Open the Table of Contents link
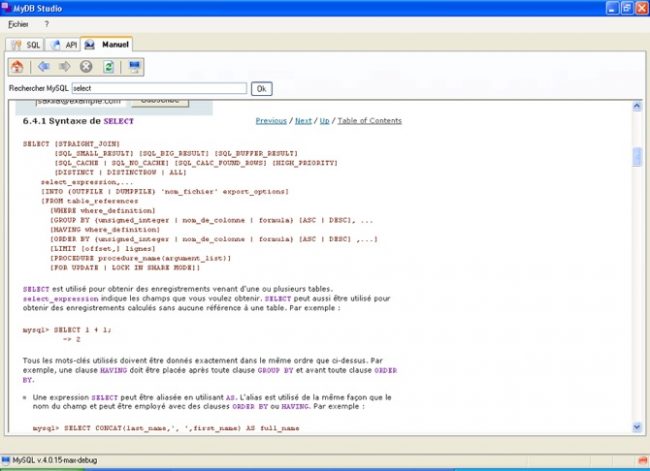The width and height of the screenshot is (650, 471). coord(369,121)
